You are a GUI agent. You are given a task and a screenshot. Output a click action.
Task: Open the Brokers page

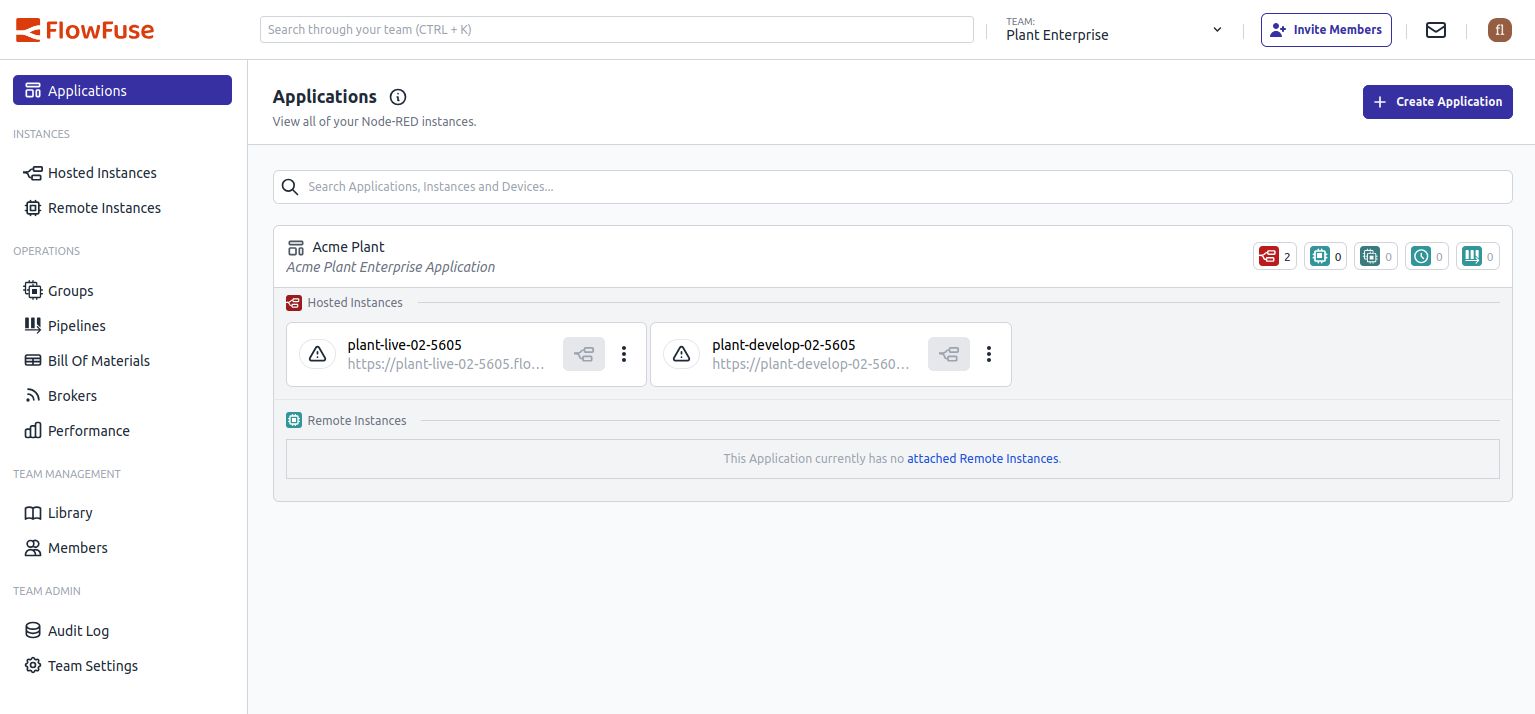(x=70, y=395)
